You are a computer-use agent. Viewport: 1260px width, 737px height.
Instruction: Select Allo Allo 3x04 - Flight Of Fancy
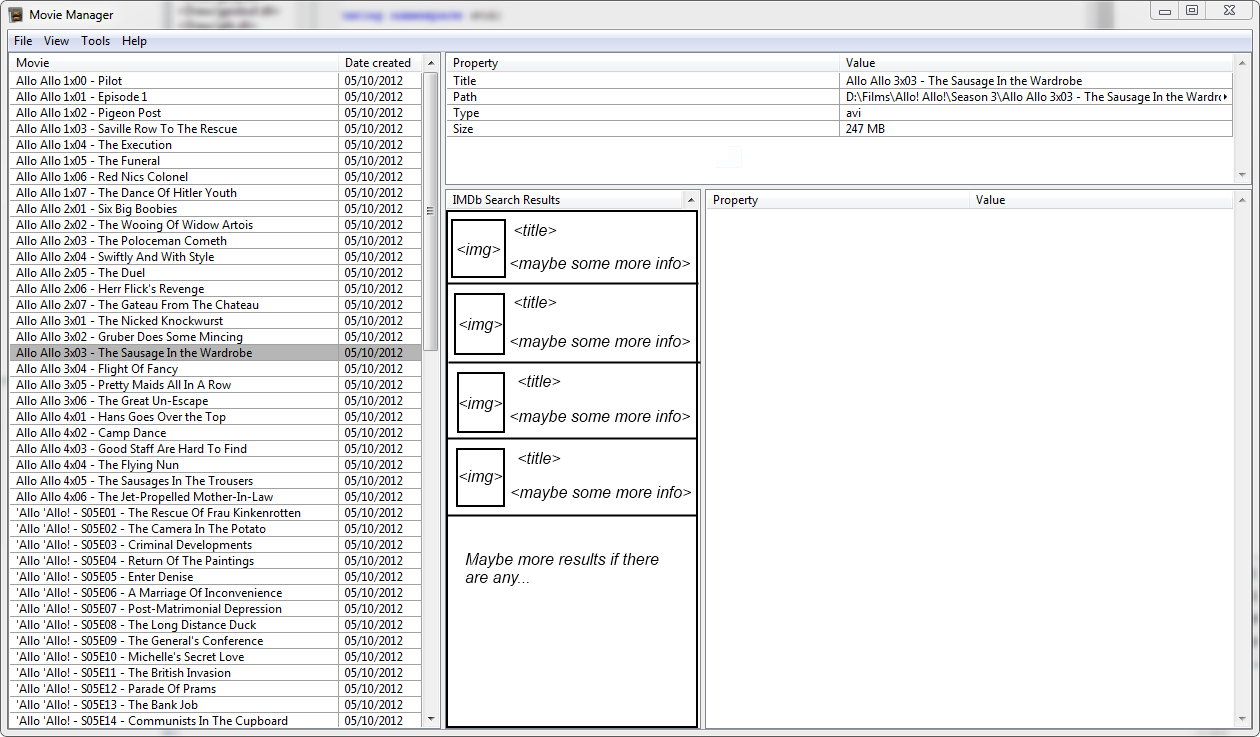pyautogui.click(x=96, y=369)
